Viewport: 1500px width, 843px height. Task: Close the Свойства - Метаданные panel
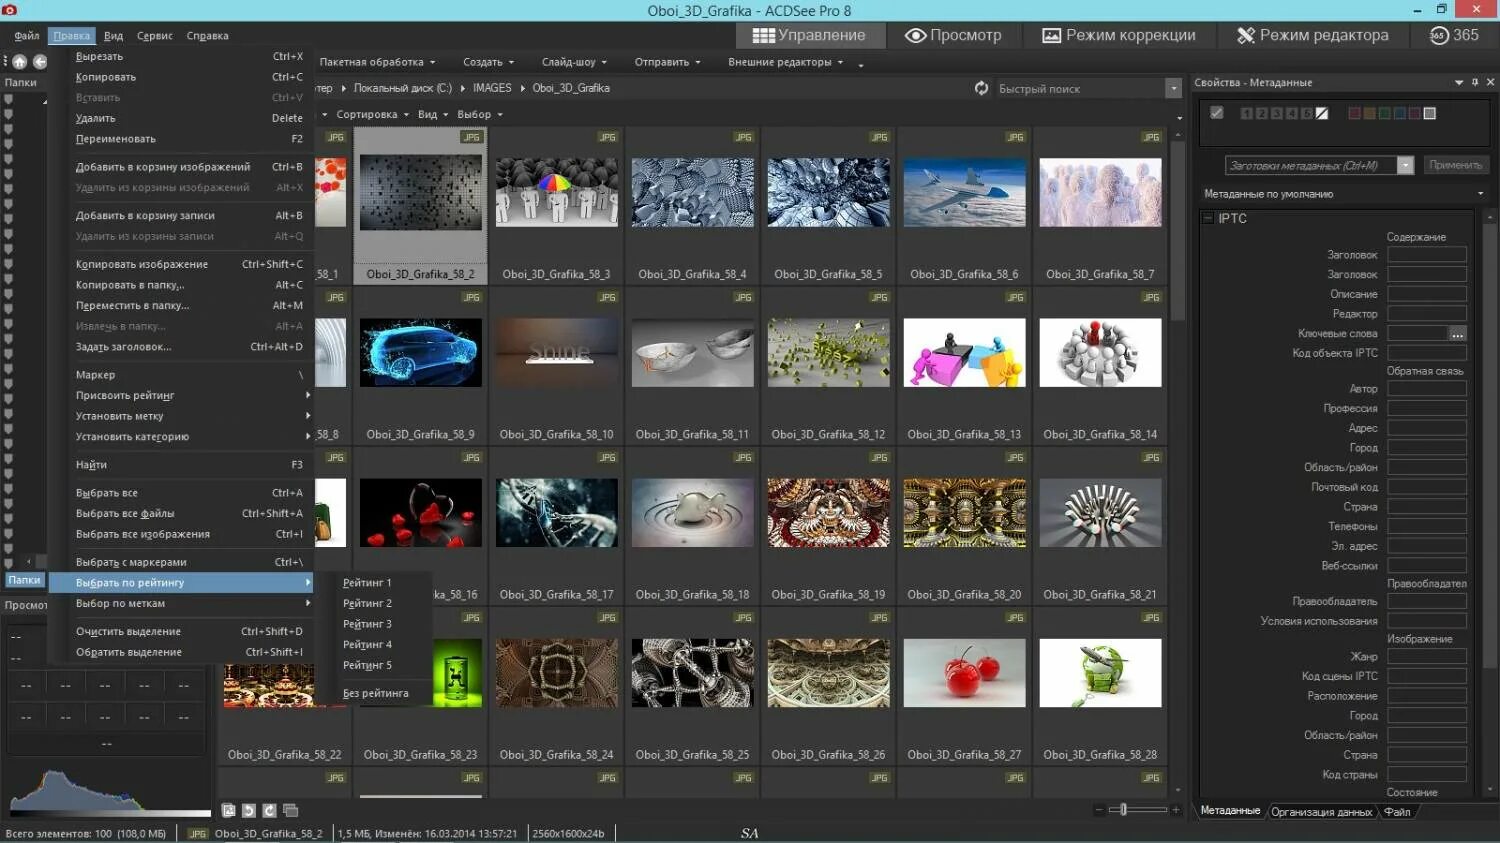[x=1490, y=82]
